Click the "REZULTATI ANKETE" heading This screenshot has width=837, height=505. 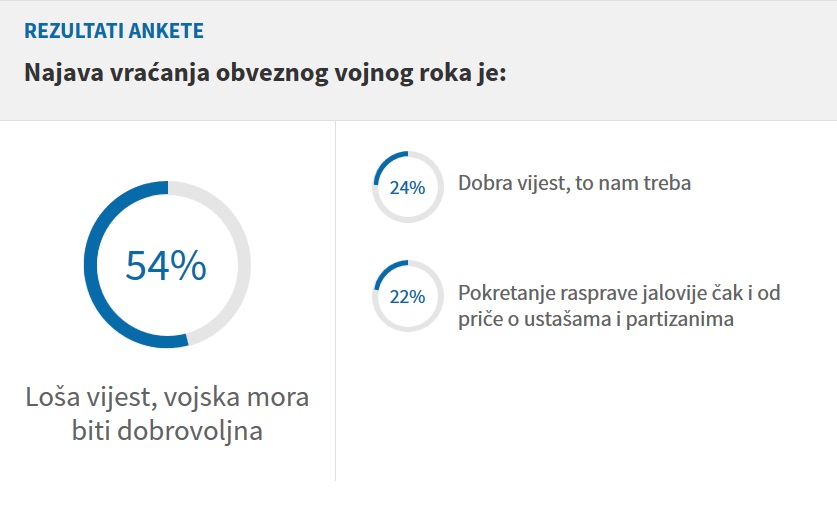point(113,31)
